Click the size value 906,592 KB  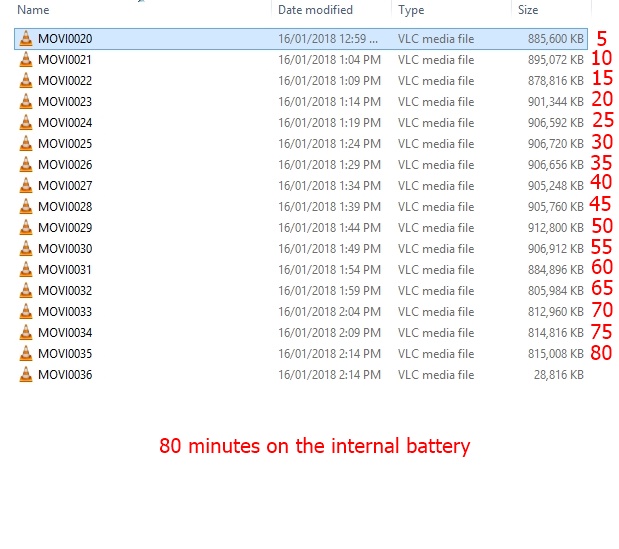click(x=555, y=123)
